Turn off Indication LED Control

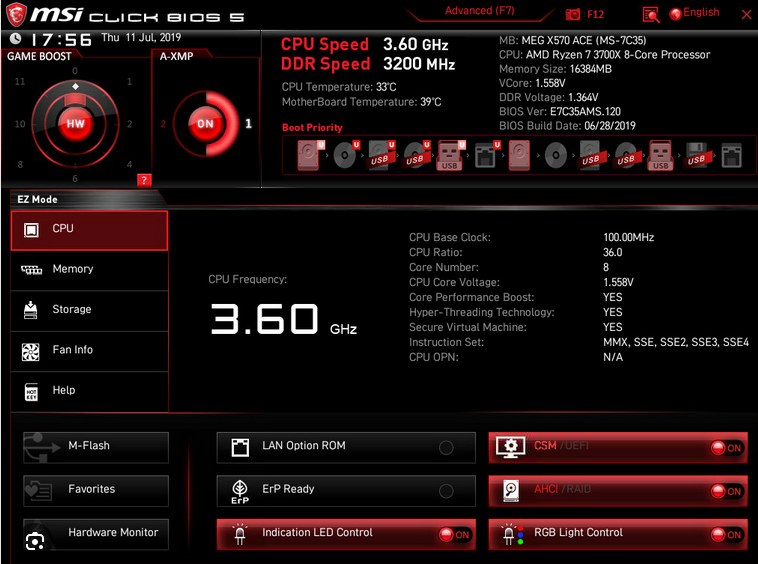tap(454, 535)
